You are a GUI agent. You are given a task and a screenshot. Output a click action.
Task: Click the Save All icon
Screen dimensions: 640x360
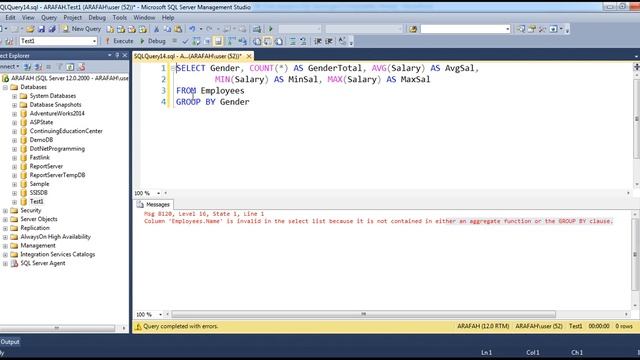pos(52,29)
